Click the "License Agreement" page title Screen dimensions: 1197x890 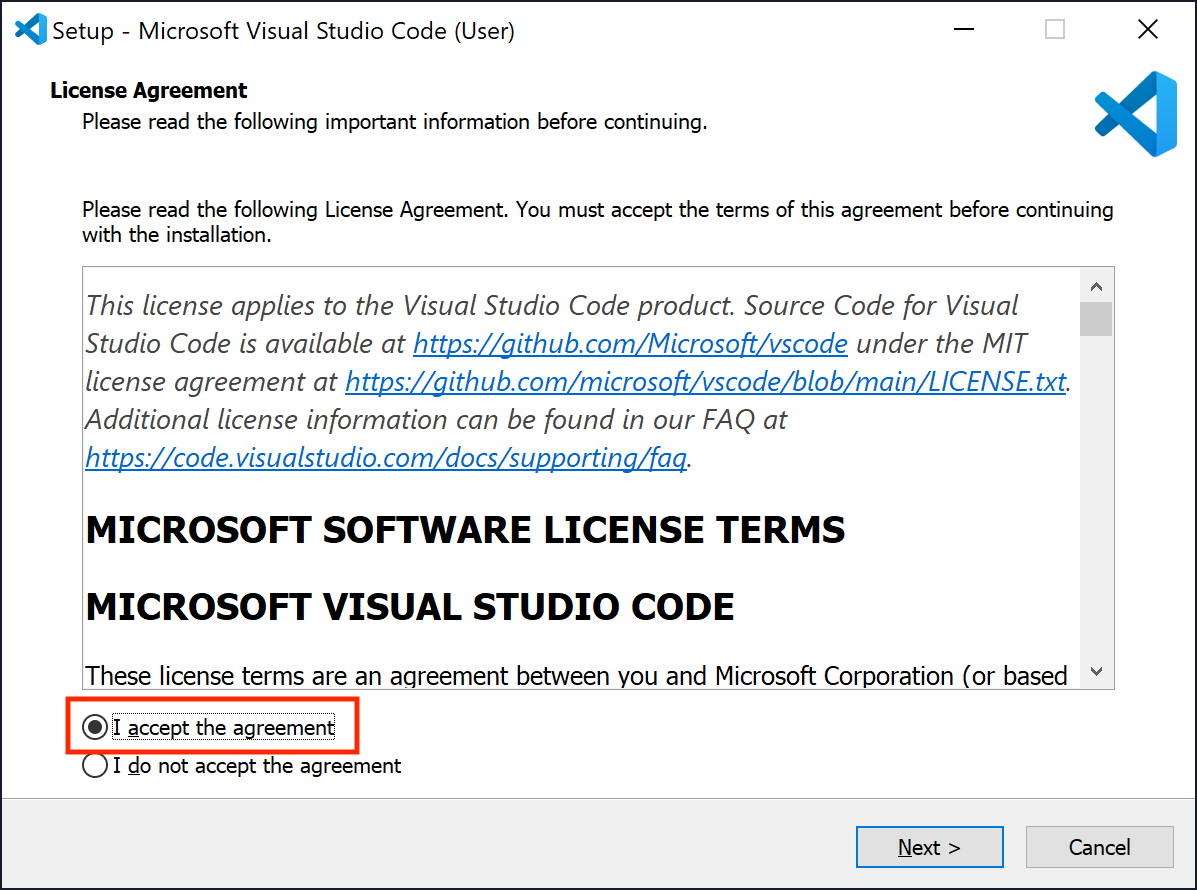tap(149, 90)
